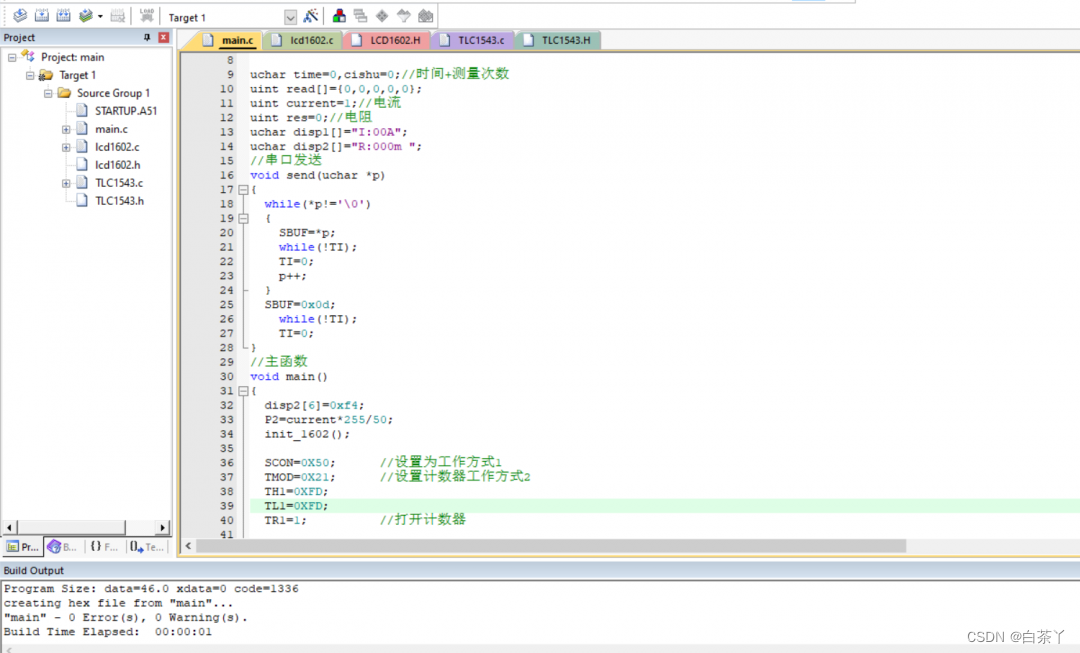Click the Build target toolbar icon
The height and width of the screenshot is (653, 1080).
click(41, 16)
